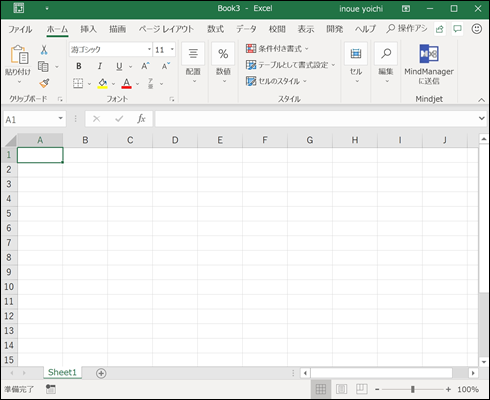
Task: Open font (フォント) dialog launcher
Action: tap(172, 99)
